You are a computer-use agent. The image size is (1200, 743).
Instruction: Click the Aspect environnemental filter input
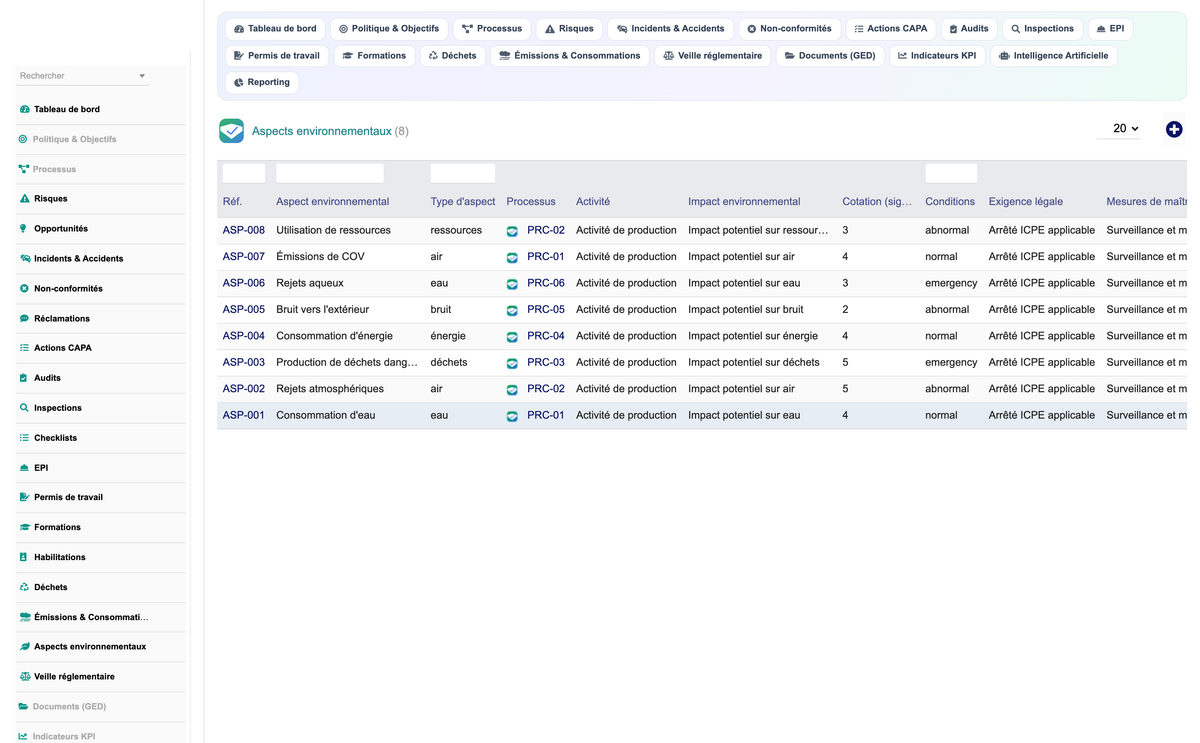330,173
